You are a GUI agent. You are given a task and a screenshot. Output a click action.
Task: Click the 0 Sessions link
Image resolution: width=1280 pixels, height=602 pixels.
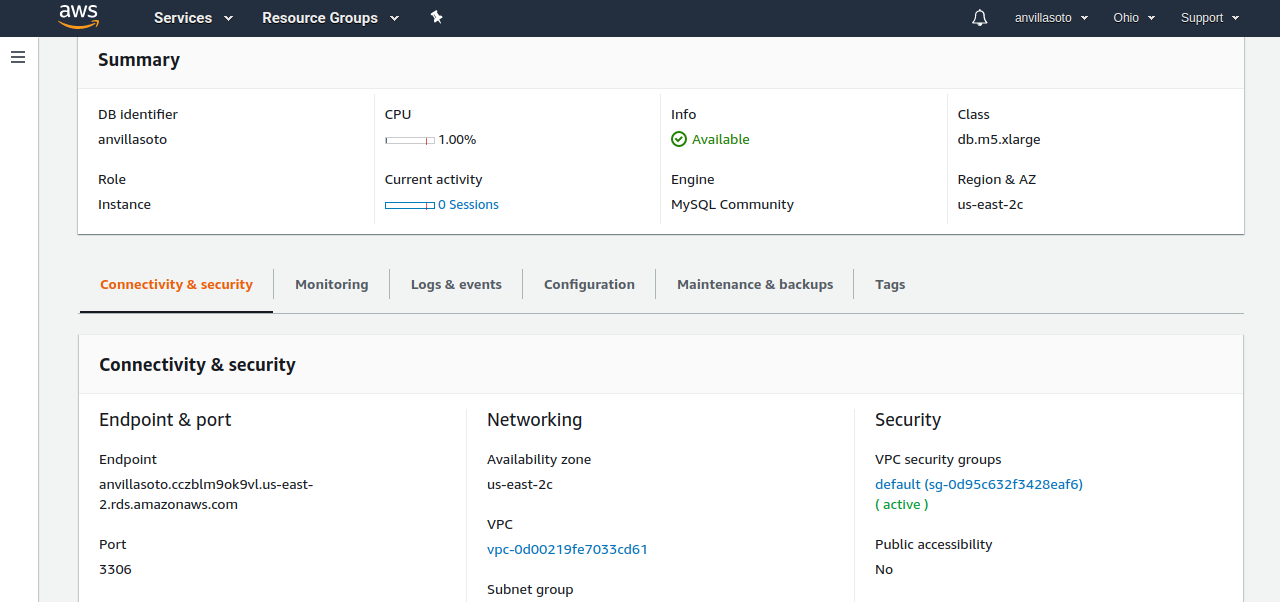(x=468, y=205)
